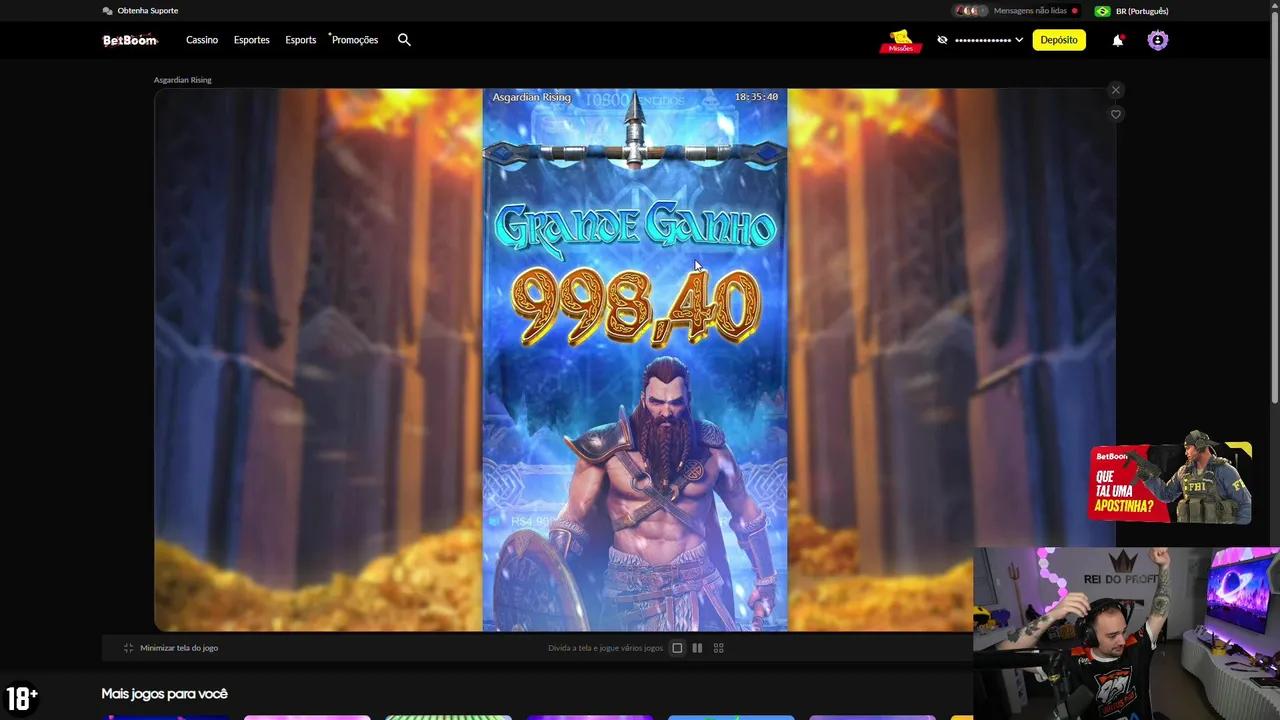Mute unread messages indicator

pos(1075,10)
